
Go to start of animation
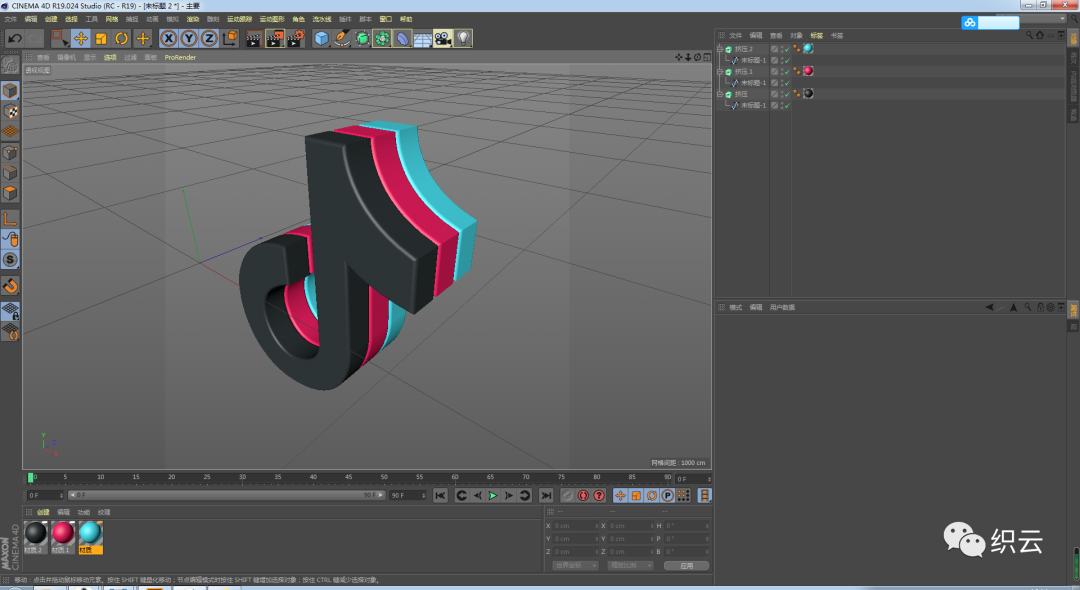[440, 496]
